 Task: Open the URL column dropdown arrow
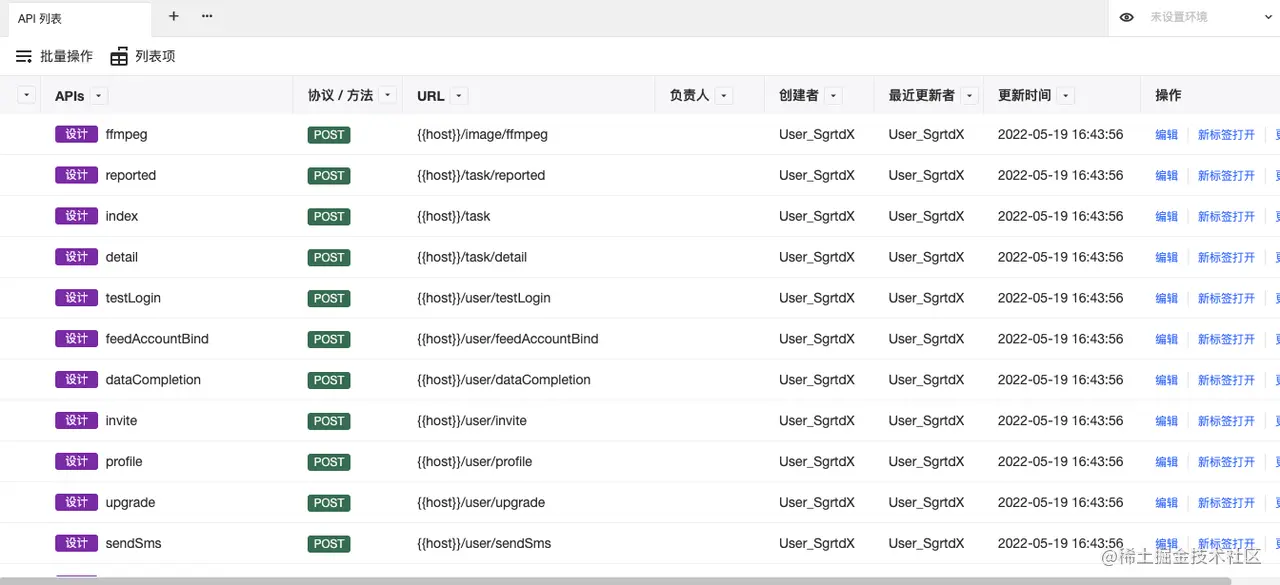[x=459, y=96]
